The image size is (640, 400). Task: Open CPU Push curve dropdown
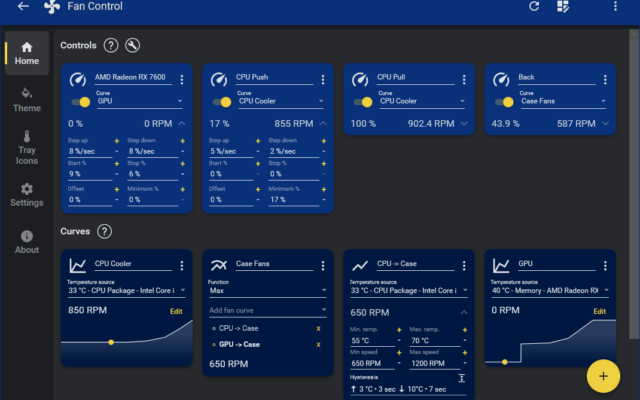pyautogui.click(x=280, y=101)
